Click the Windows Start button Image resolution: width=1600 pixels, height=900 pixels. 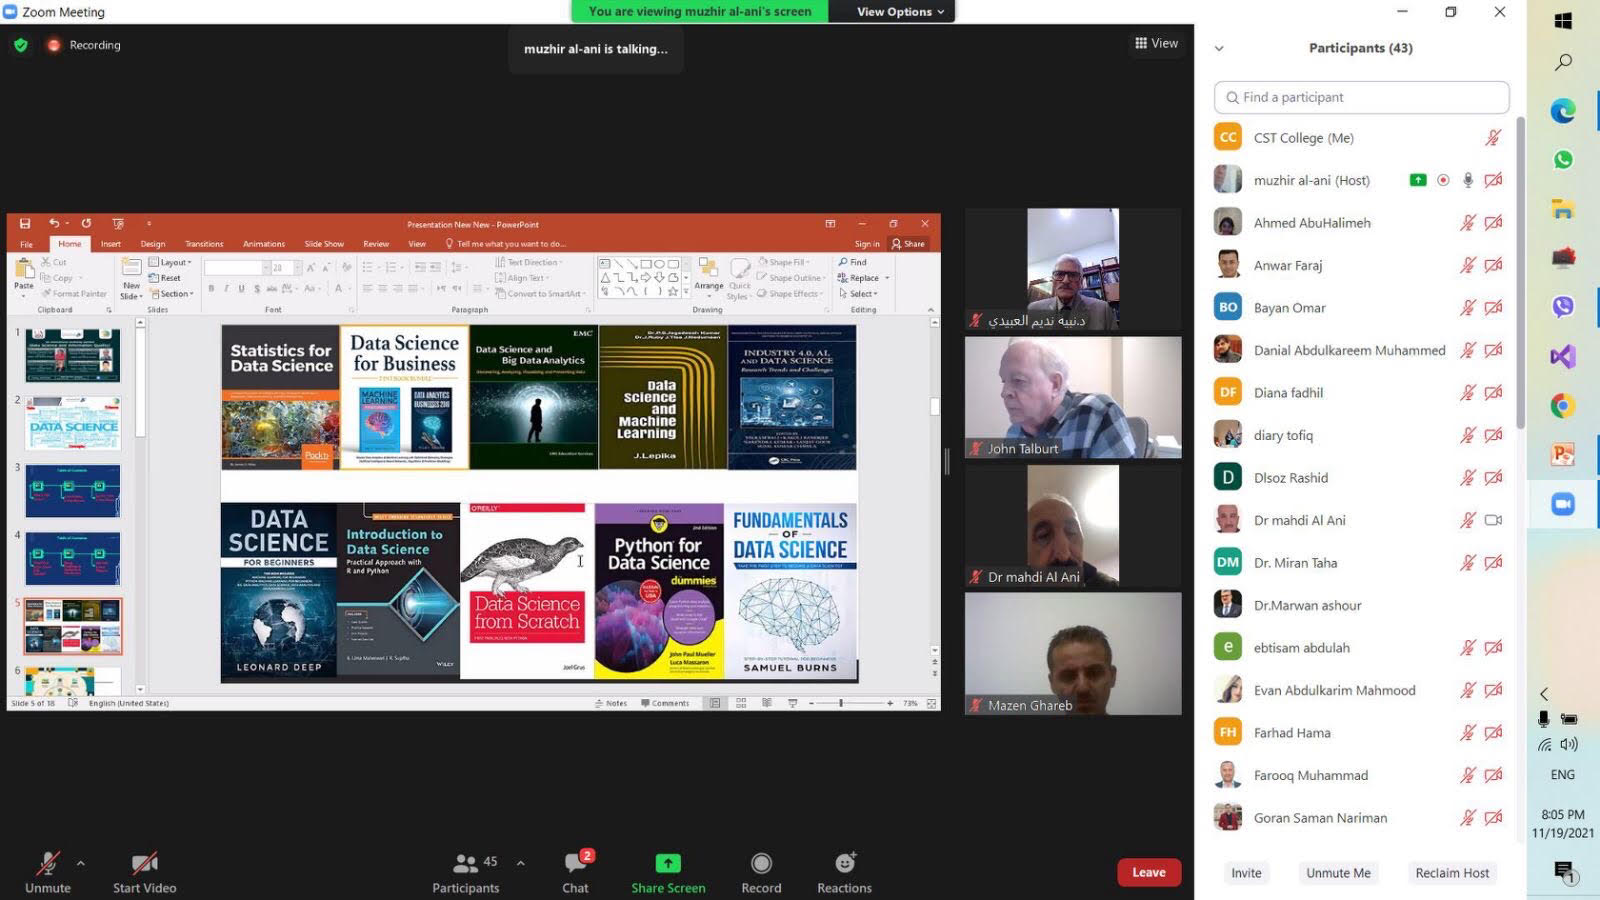pyautogui.click(x=1563, y=20)
